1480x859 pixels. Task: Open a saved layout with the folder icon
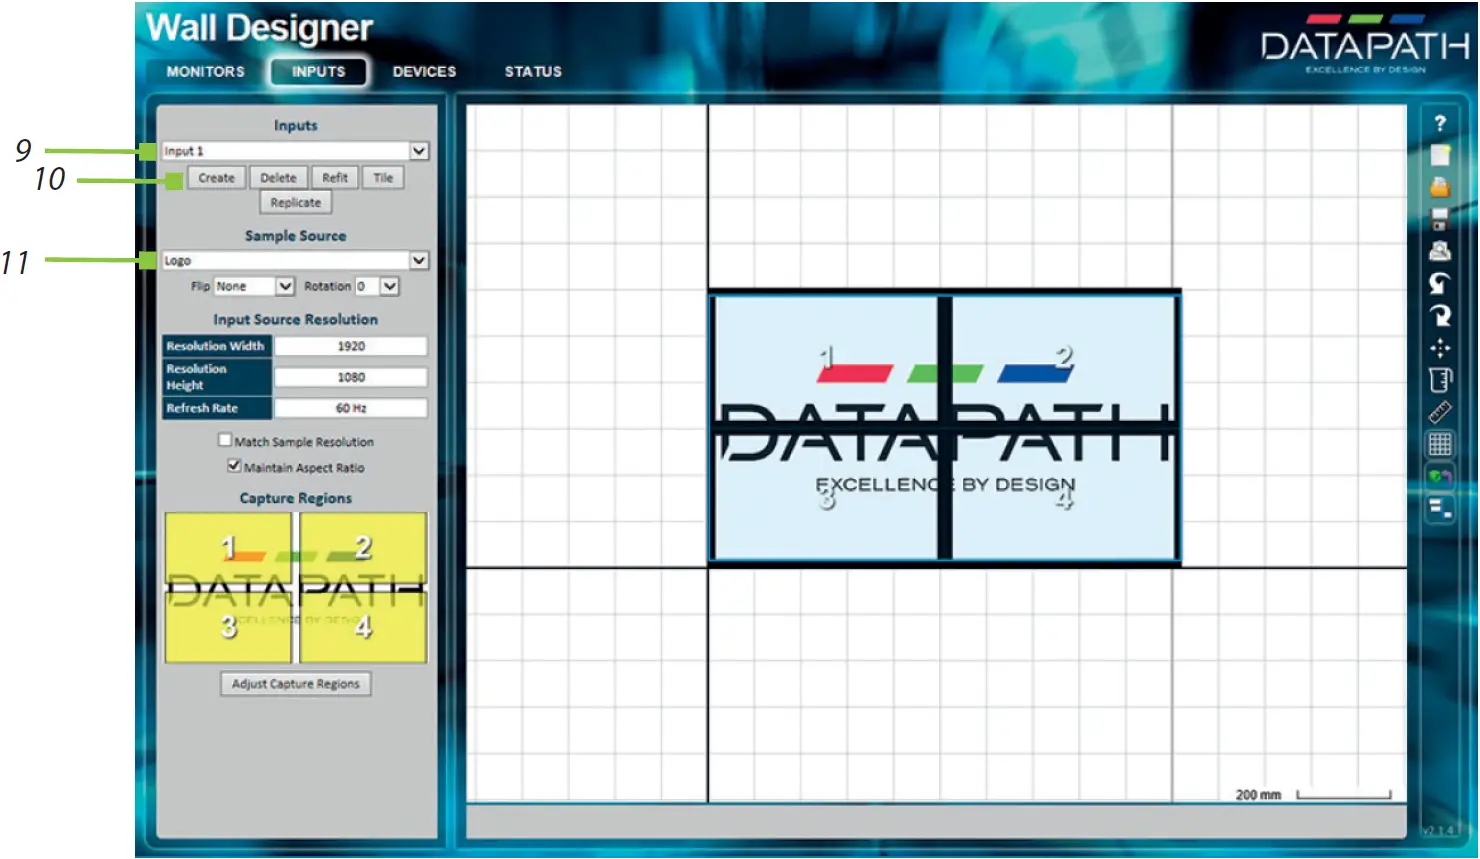point(1440,187)
